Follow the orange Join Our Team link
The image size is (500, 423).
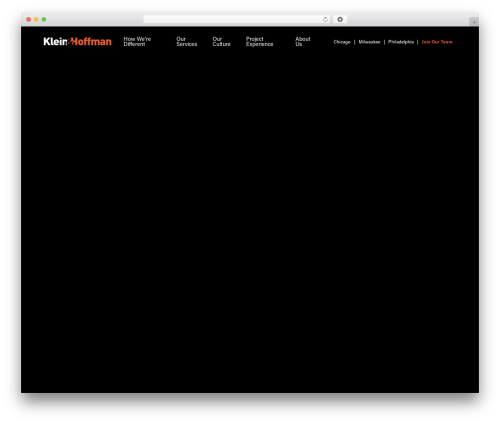[437, 42]
